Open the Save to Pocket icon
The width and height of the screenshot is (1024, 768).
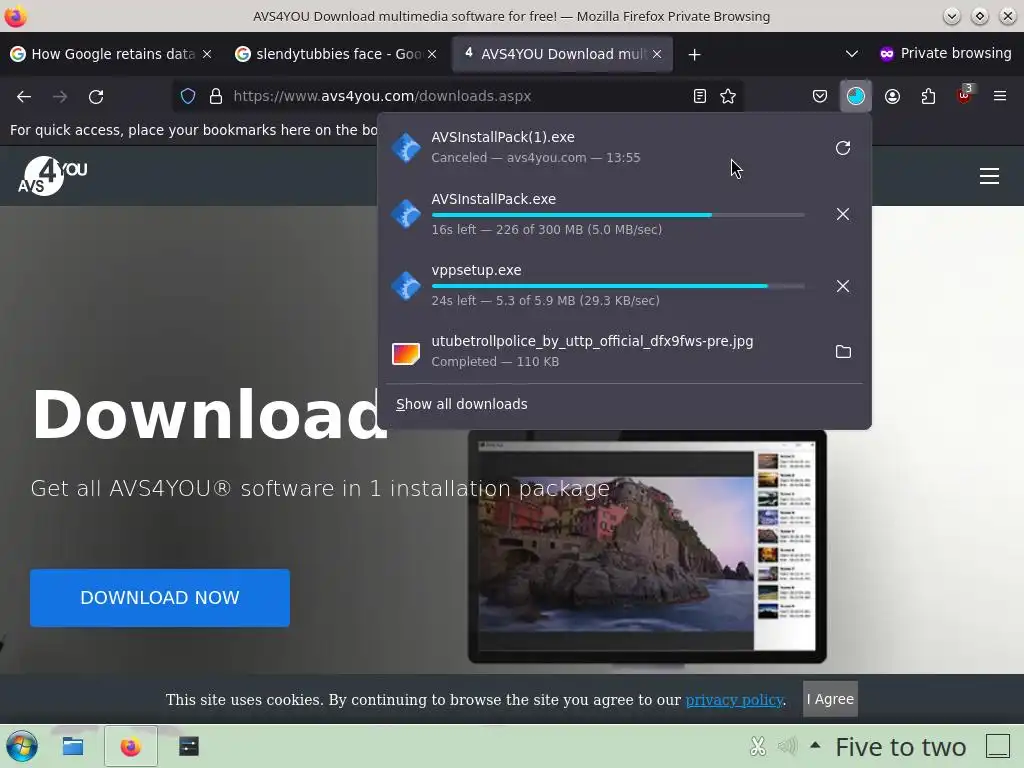(820, 97)
